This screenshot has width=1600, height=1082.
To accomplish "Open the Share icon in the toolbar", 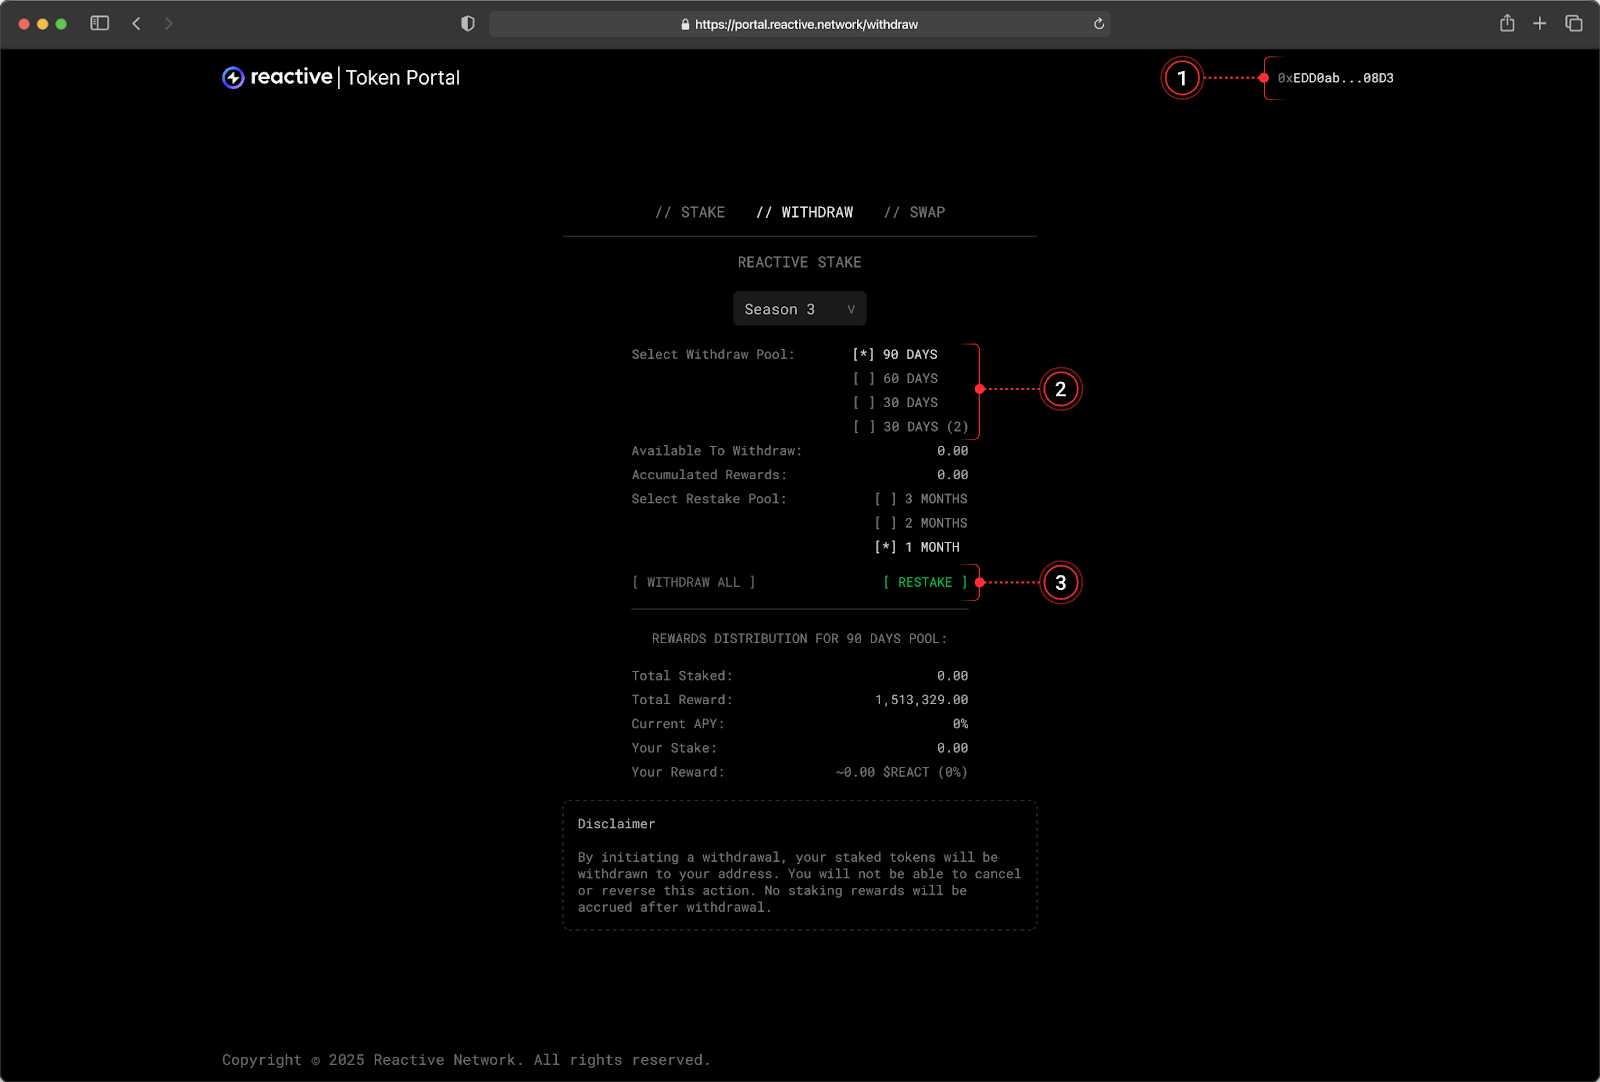I will [1507, 23].
